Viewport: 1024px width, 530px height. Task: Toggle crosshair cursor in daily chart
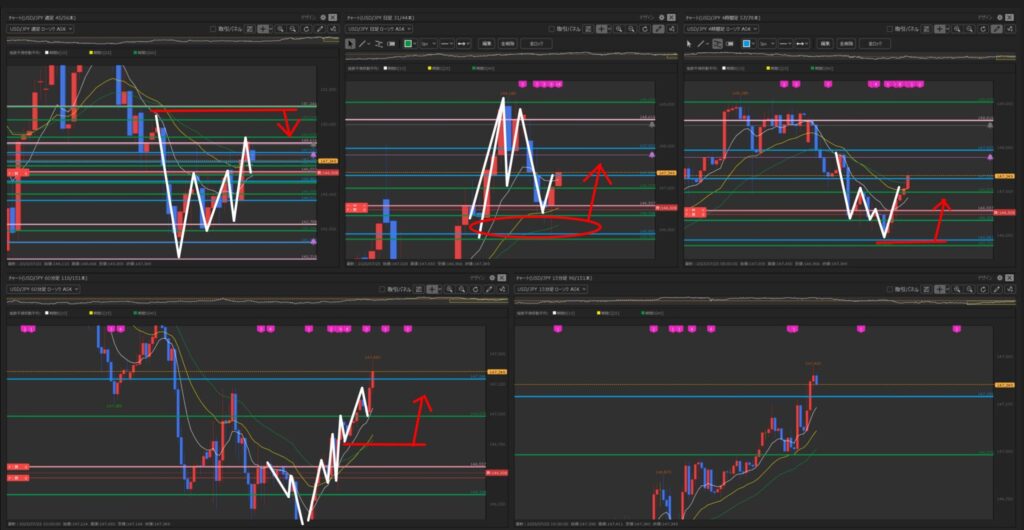coord(601,29)
